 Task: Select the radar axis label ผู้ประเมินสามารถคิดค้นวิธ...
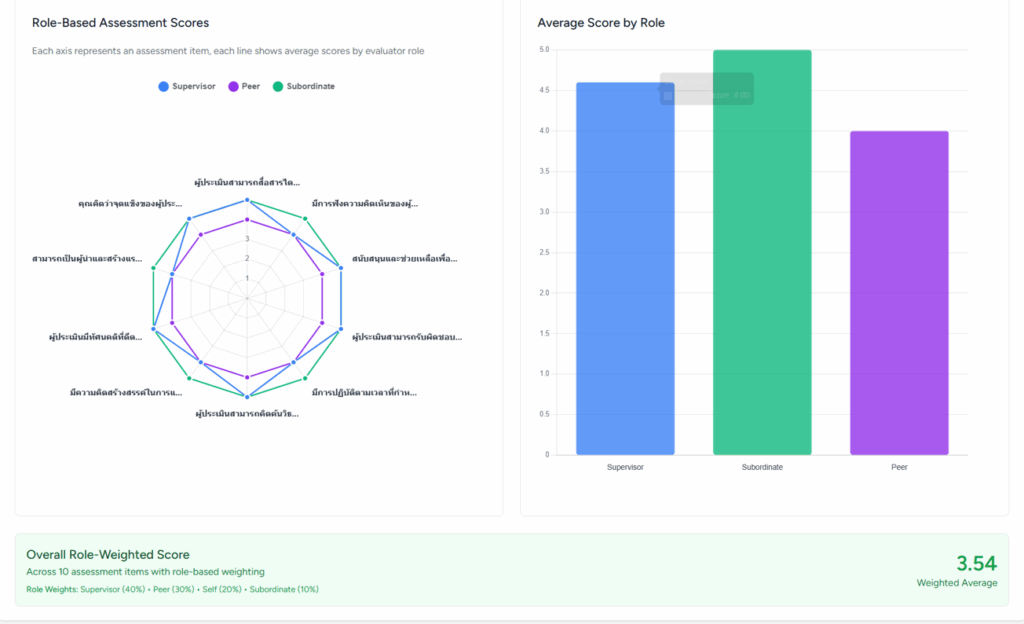pyautogui.click(x=246, y=413)
